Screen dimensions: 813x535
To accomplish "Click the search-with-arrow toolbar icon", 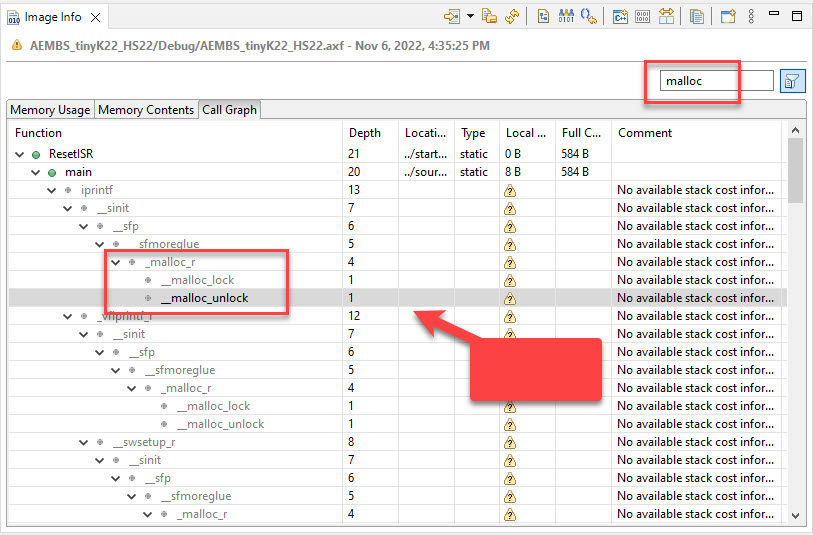I will click(x=590, y=16).
